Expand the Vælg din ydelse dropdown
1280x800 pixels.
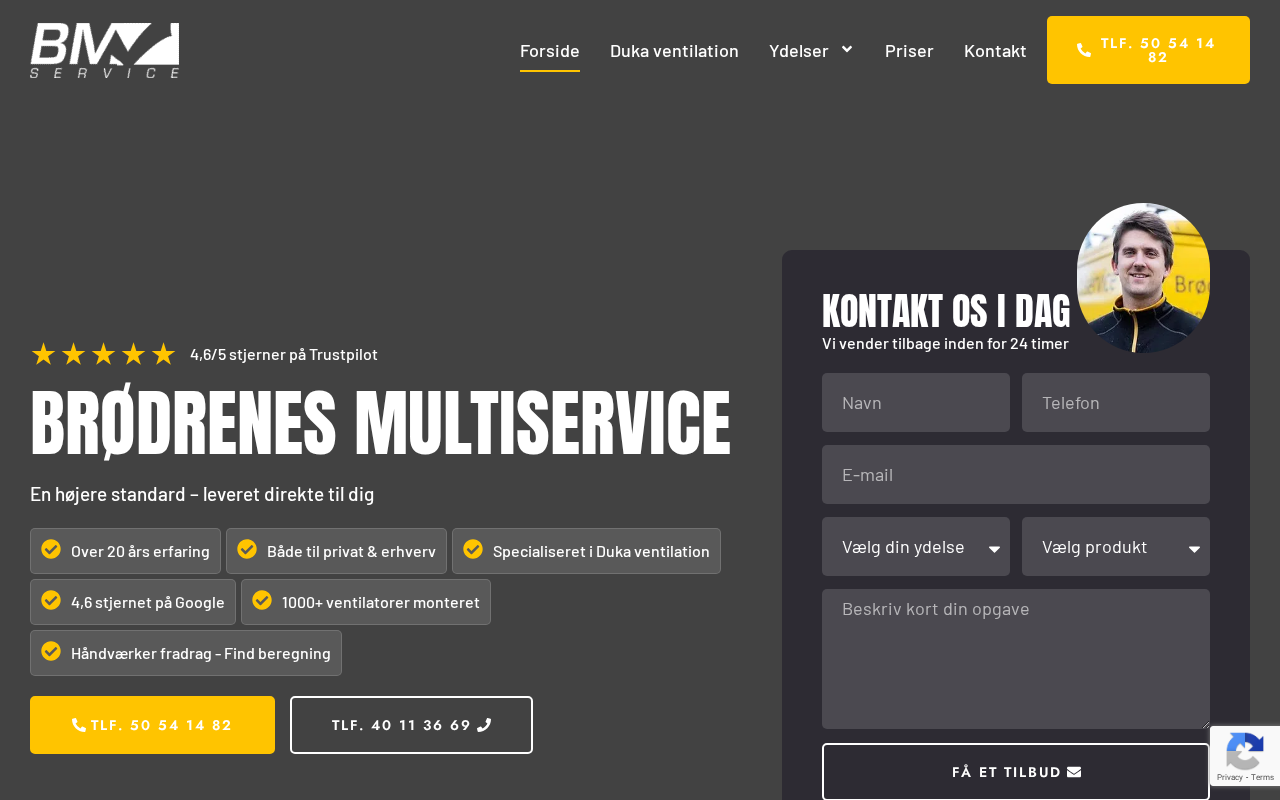916,547
